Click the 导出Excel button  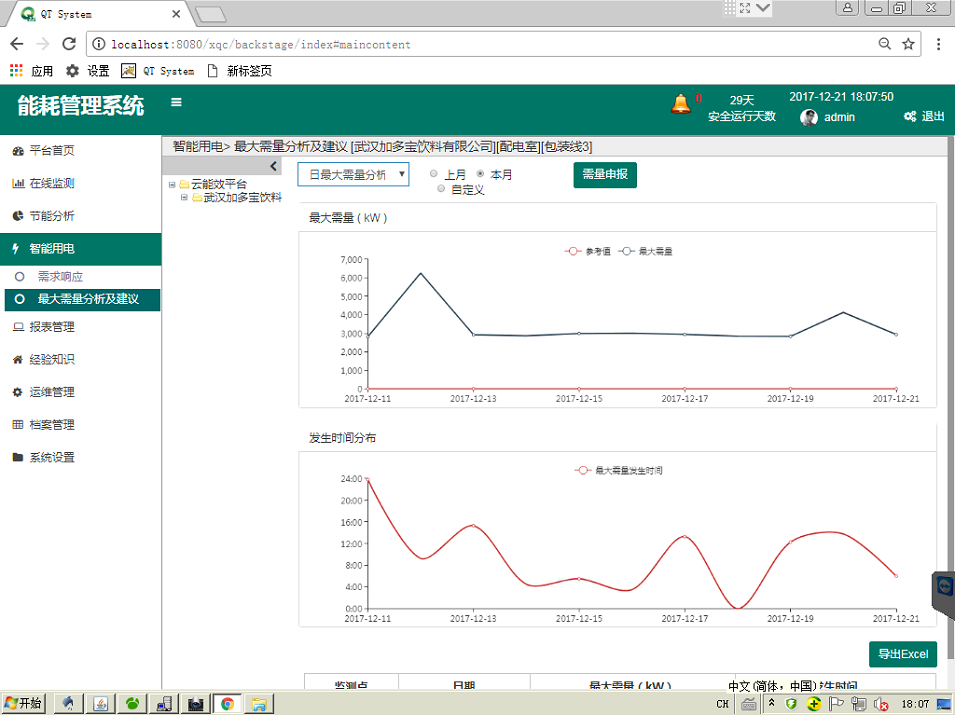903,654
